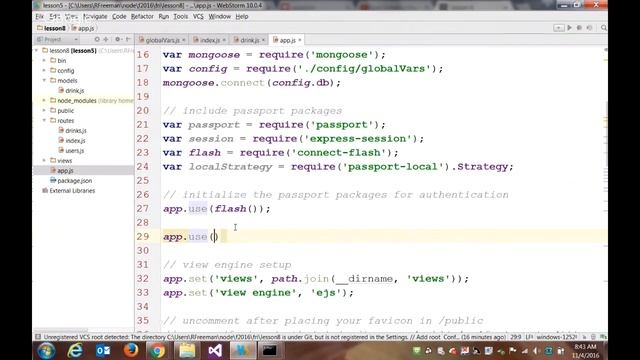Click the node_modules folder icon
The width and height of the screenshot is (640, 360).
click(53, 100)
